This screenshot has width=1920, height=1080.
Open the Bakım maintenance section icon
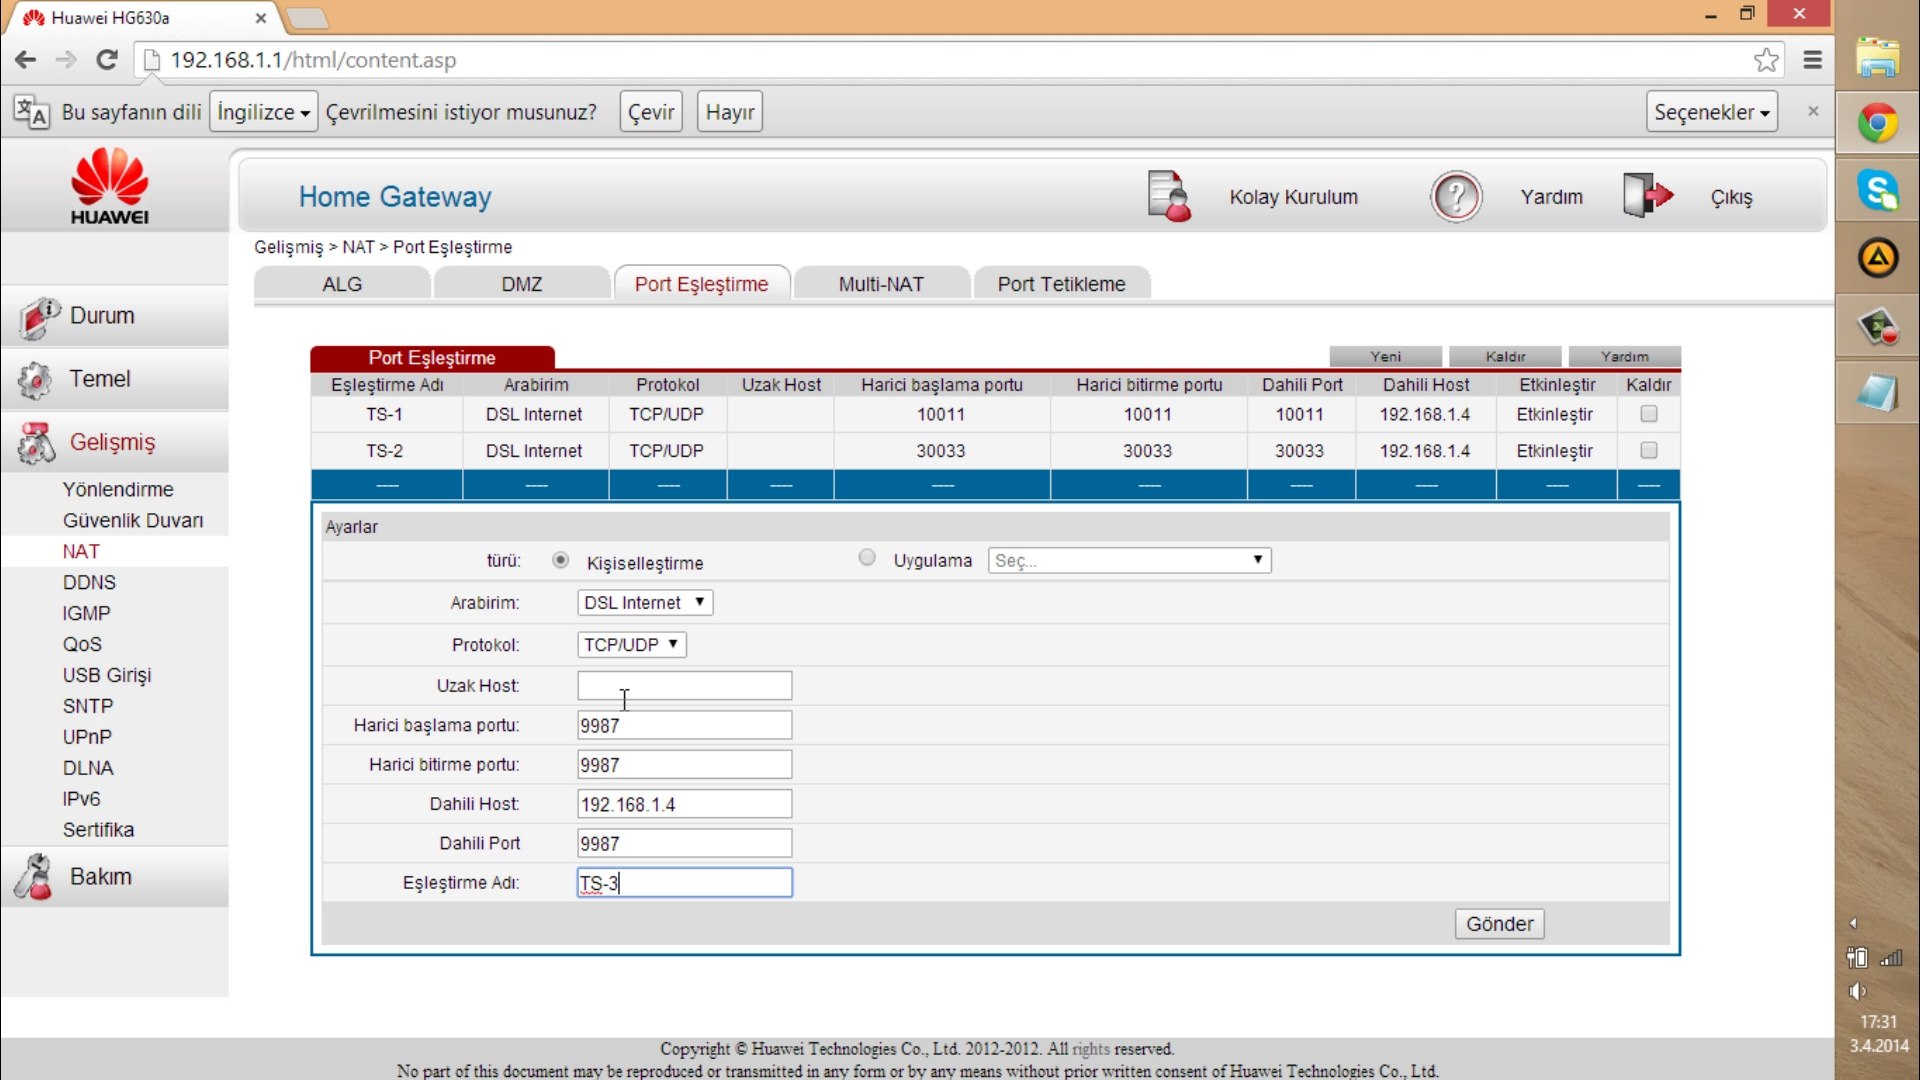pyautogui.click(x=35, y=877)
